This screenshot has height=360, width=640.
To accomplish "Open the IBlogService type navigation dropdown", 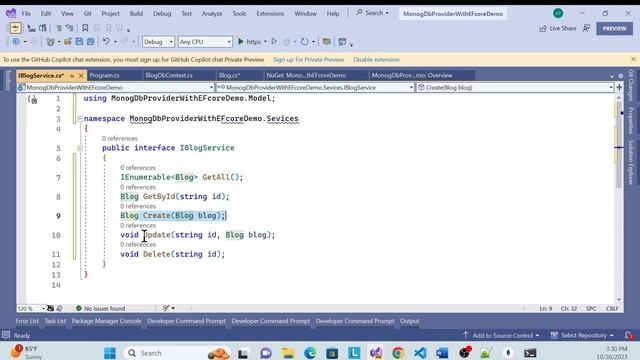I will click(315, 87).
